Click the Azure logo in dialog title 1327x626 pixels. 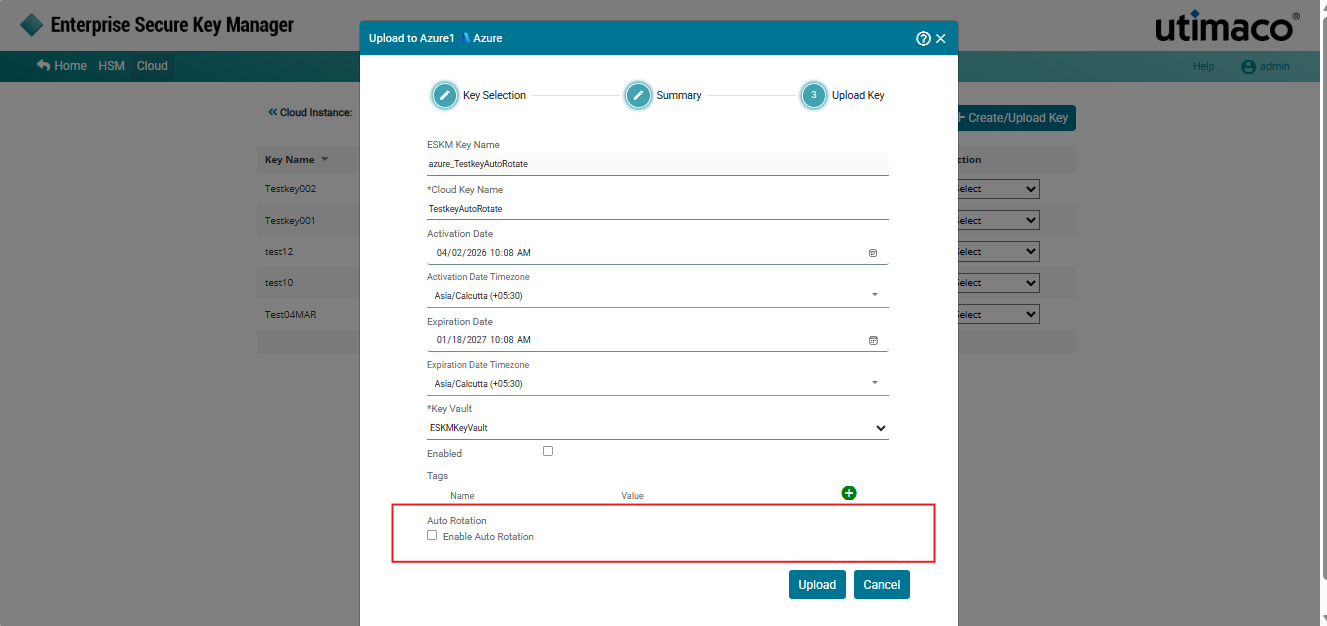pos(466,38)
